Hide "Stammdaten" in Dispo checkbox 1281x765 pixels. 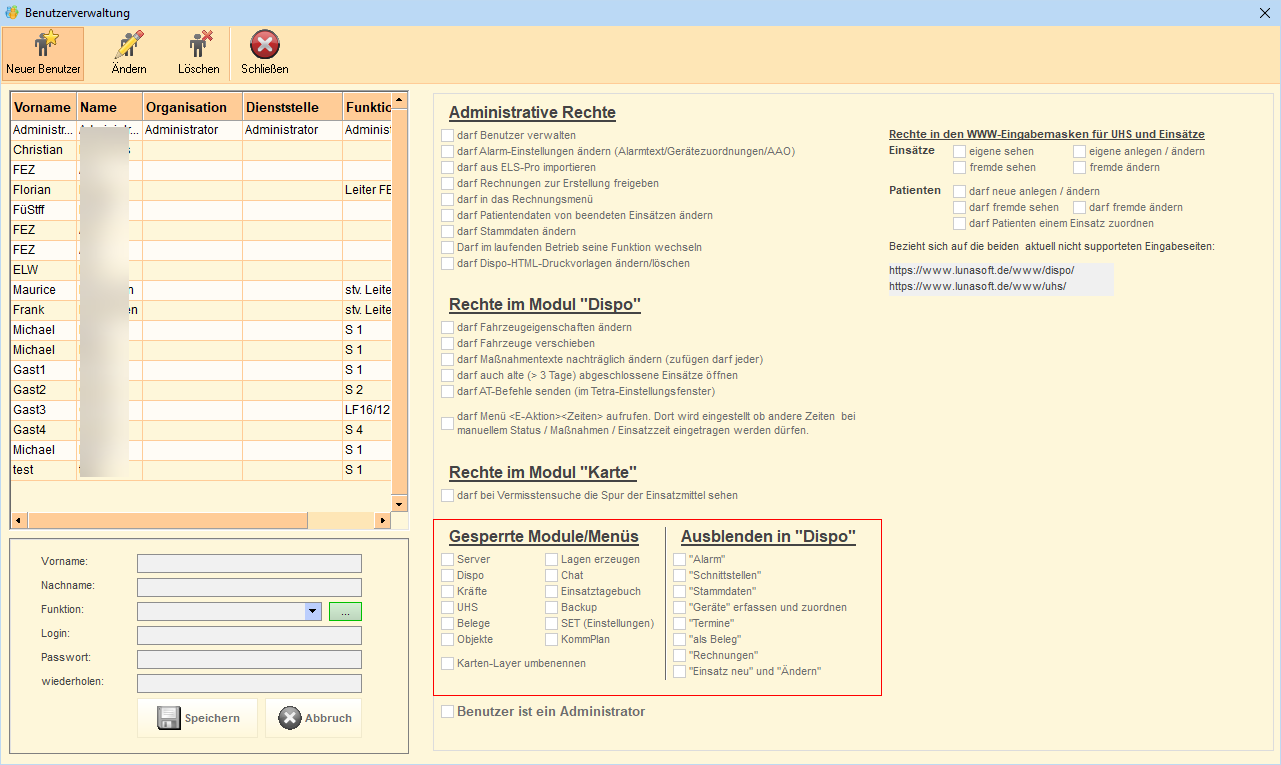pyautogui.click(x=679, y=591)
